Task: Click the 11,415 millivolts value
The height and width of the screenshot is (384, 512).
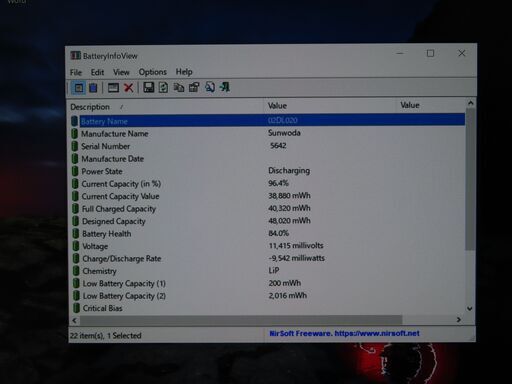Action: click(296, 246)
